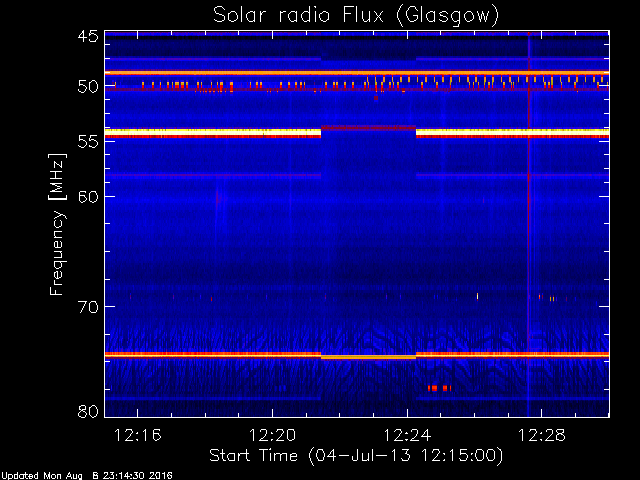Image resolution: width=640 pixels, height=480 pixels.
Task: Click the 50 frequency tick label
Action: 88,87
